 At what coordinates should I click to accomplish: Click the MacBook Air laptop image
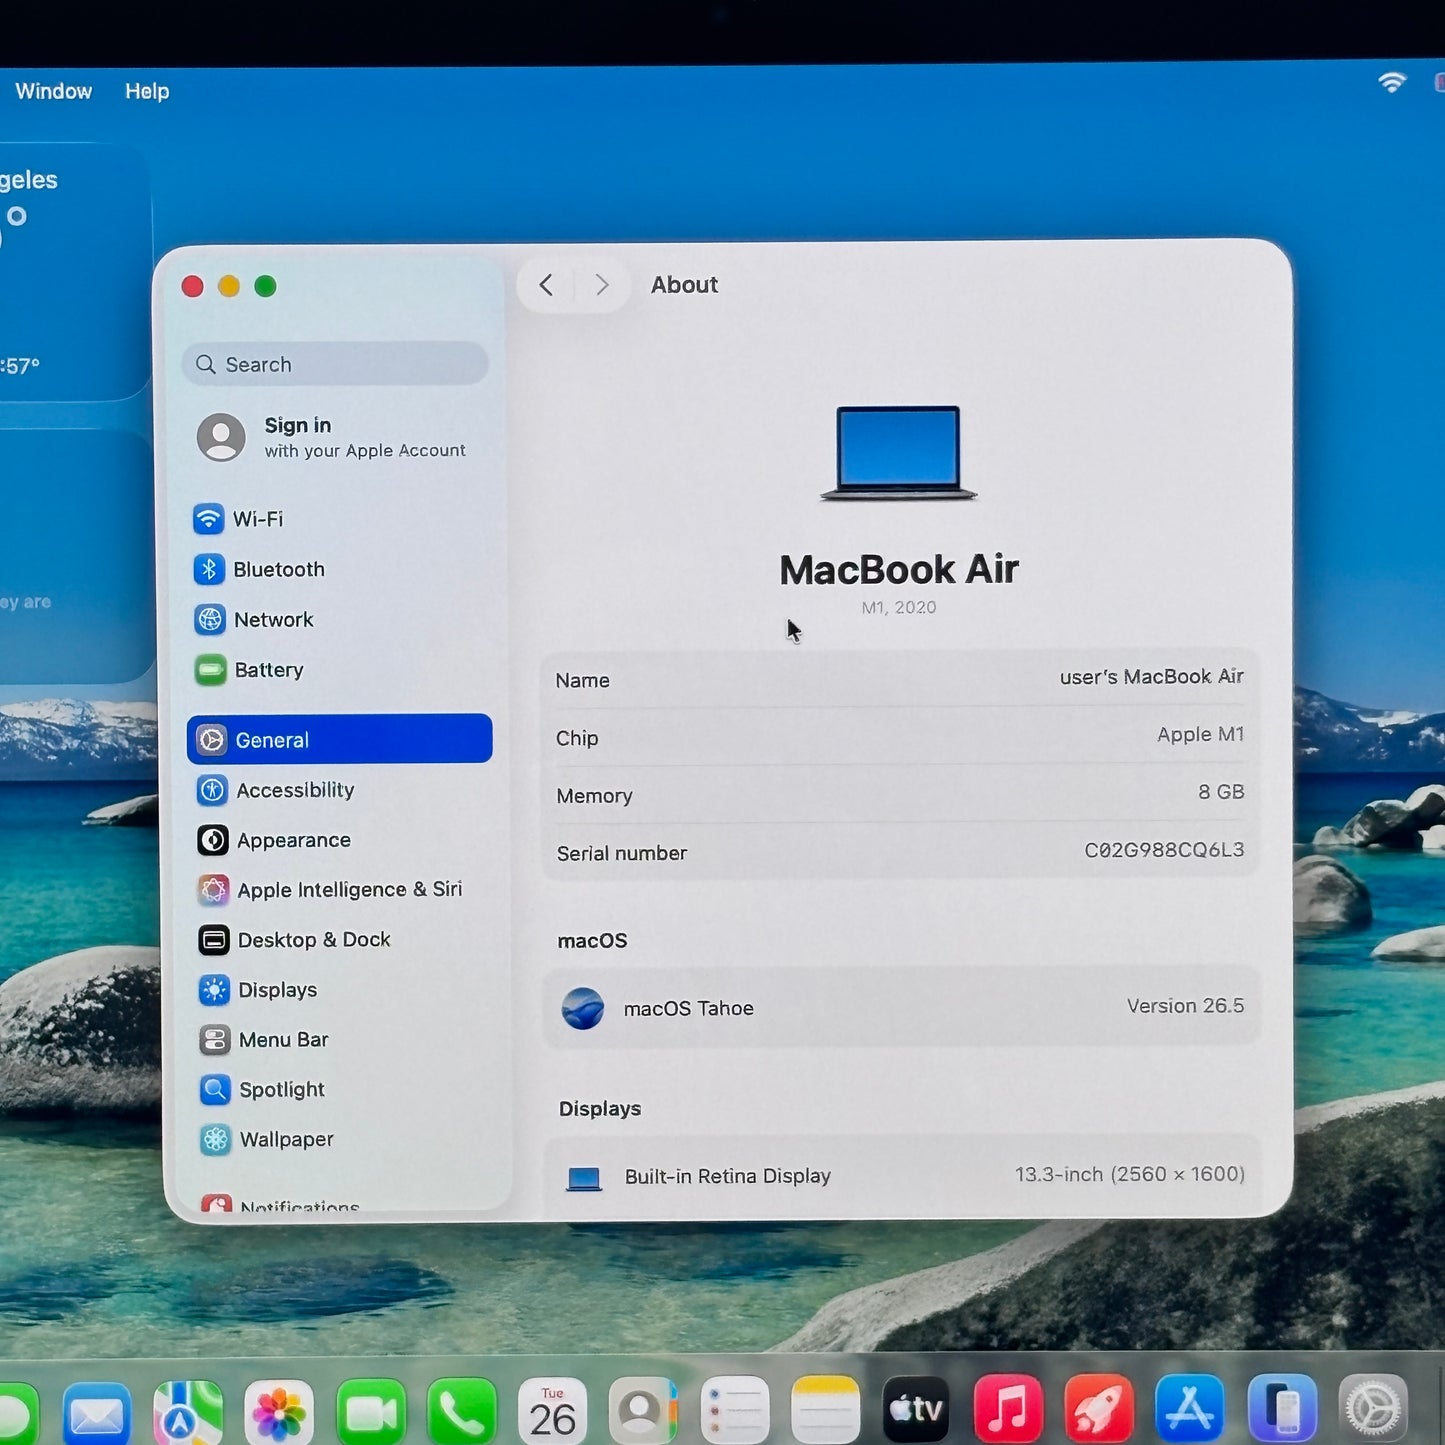(x=898, y=452)
